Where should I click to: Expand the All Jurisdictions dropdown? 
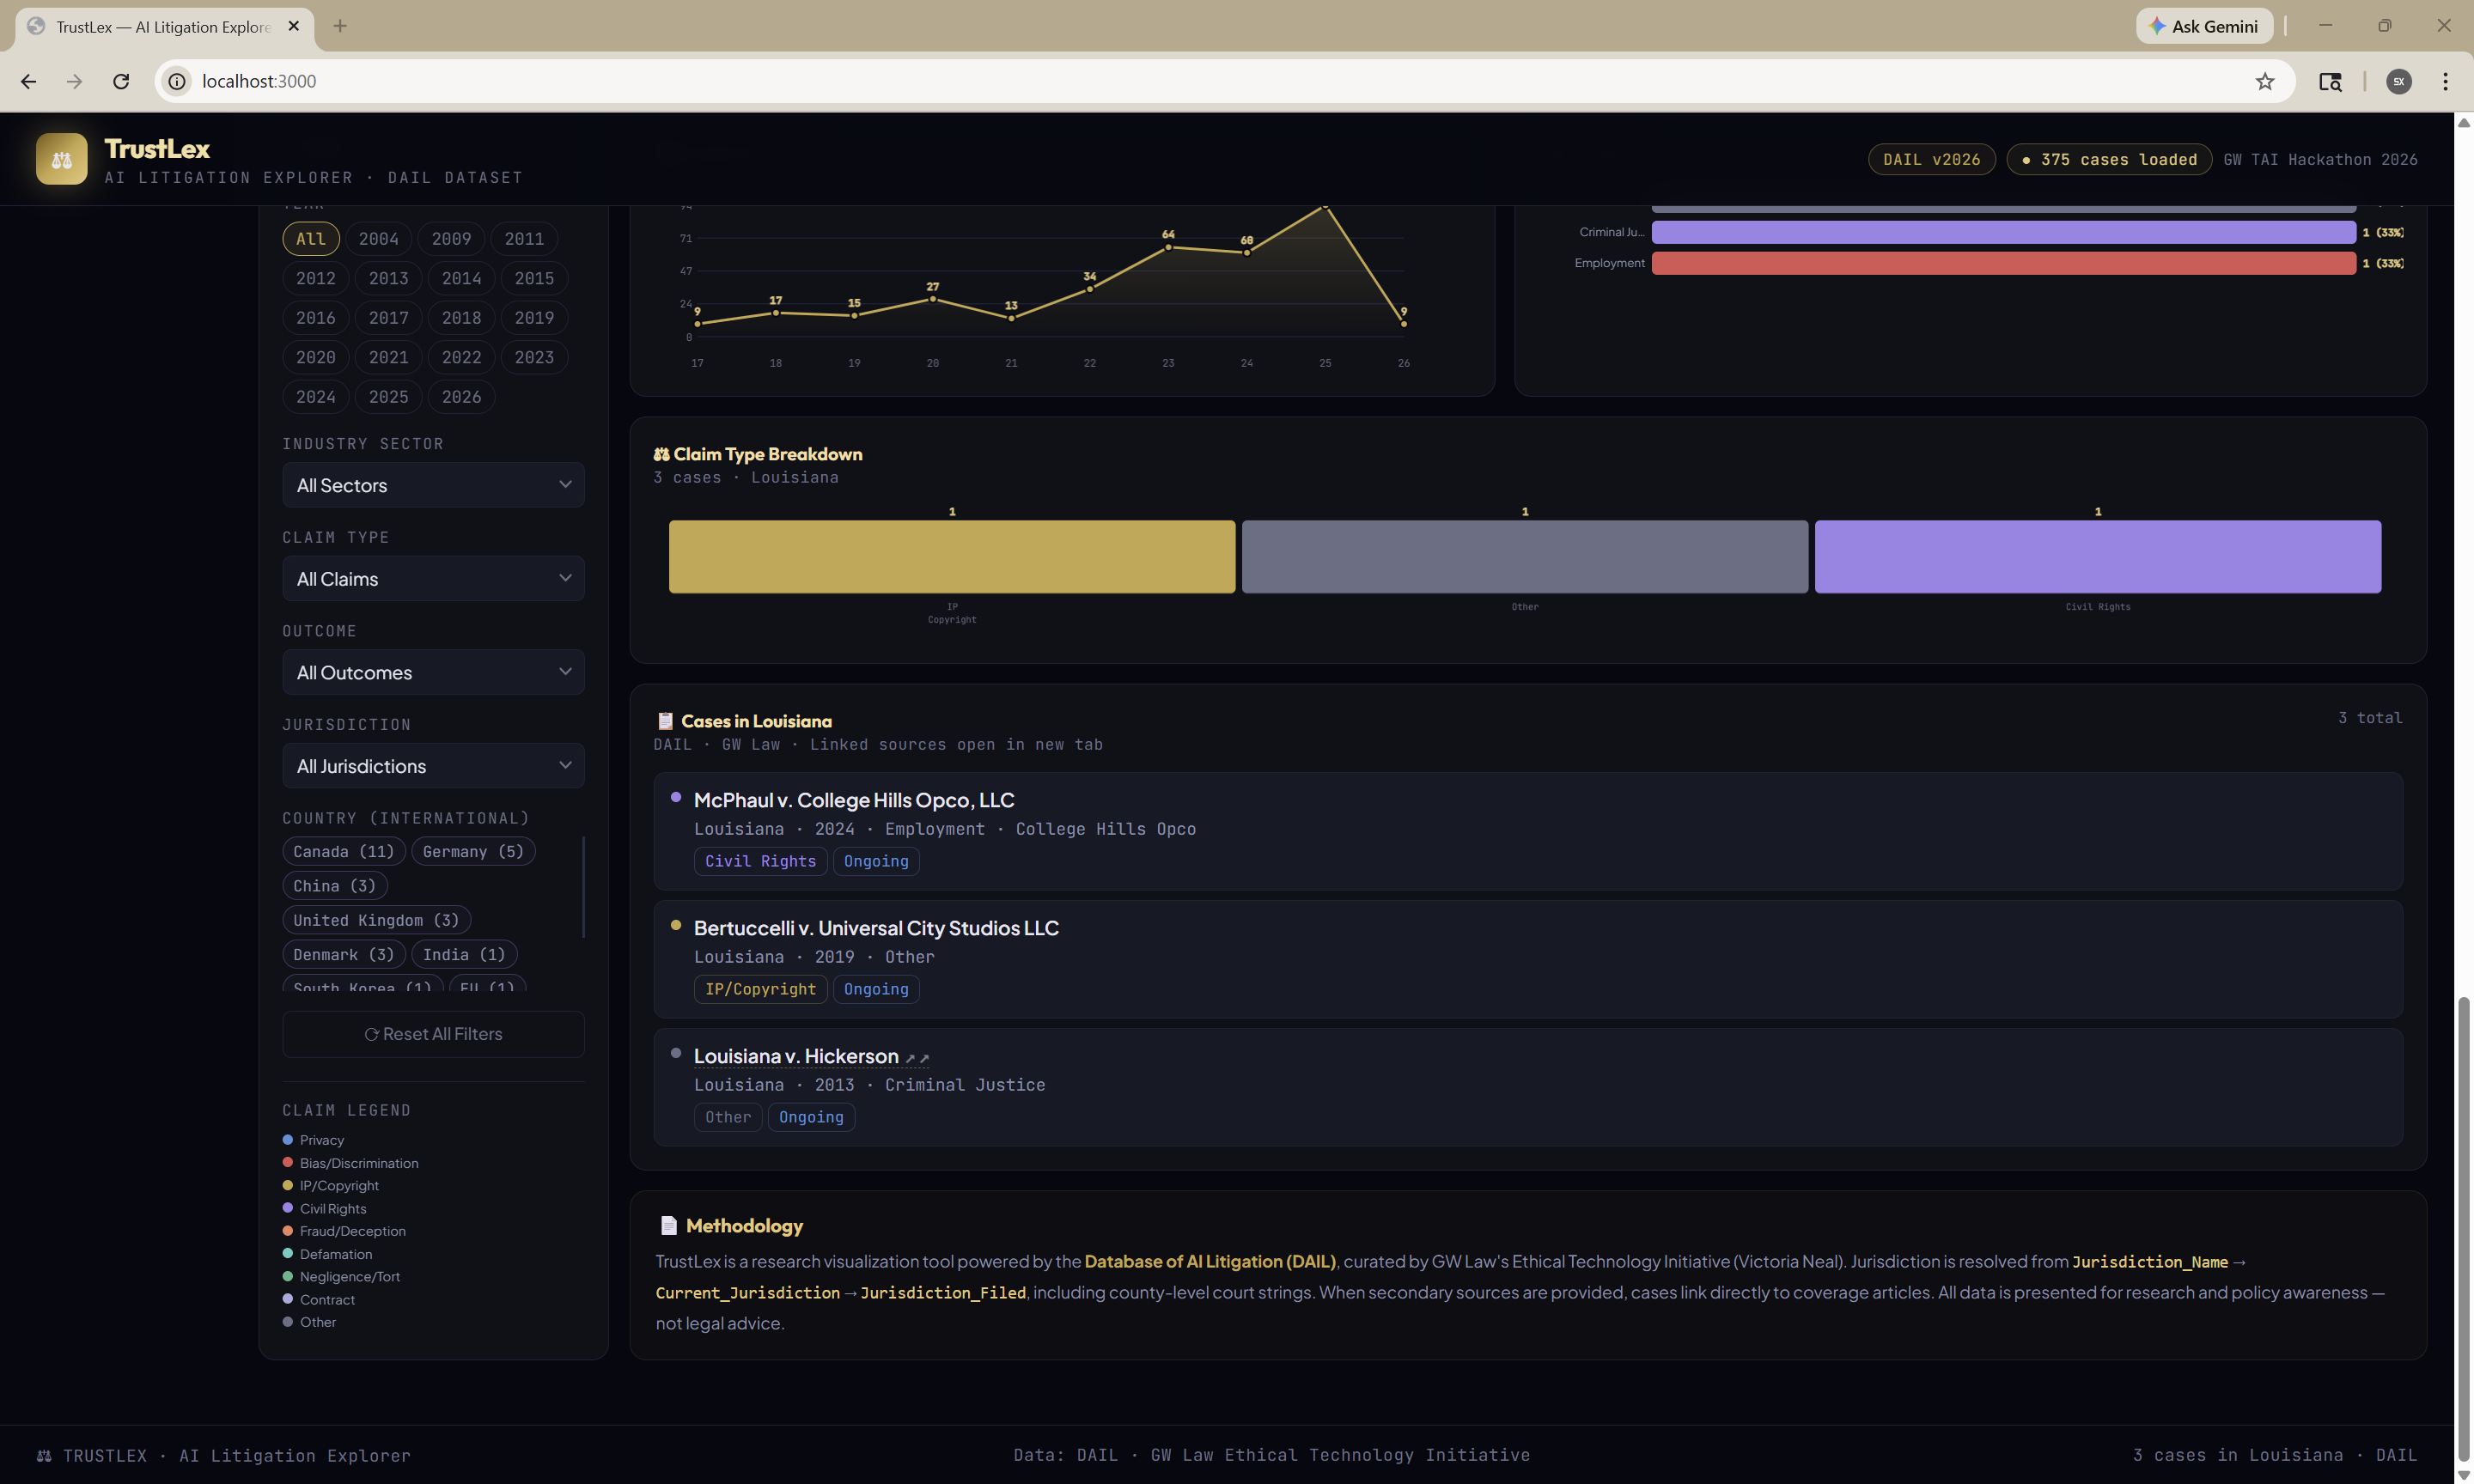pyautogui.click(x=433, y=766)
